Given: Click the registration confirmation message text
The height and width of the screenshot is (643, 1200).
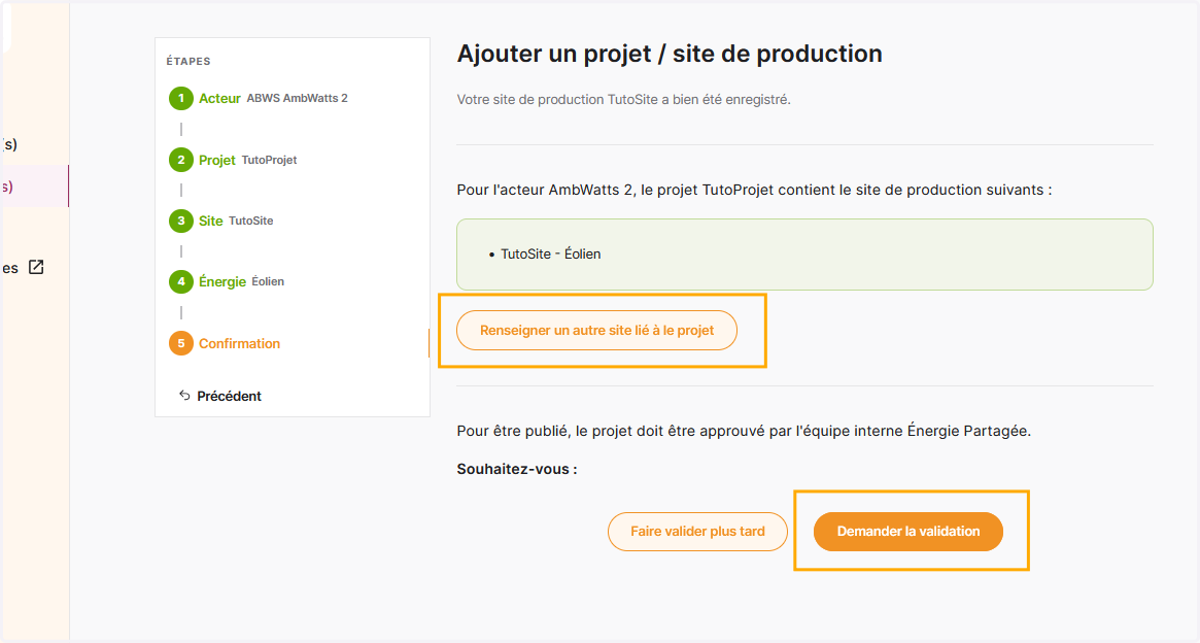Looking at the screenshot, I should click(624, 100).
